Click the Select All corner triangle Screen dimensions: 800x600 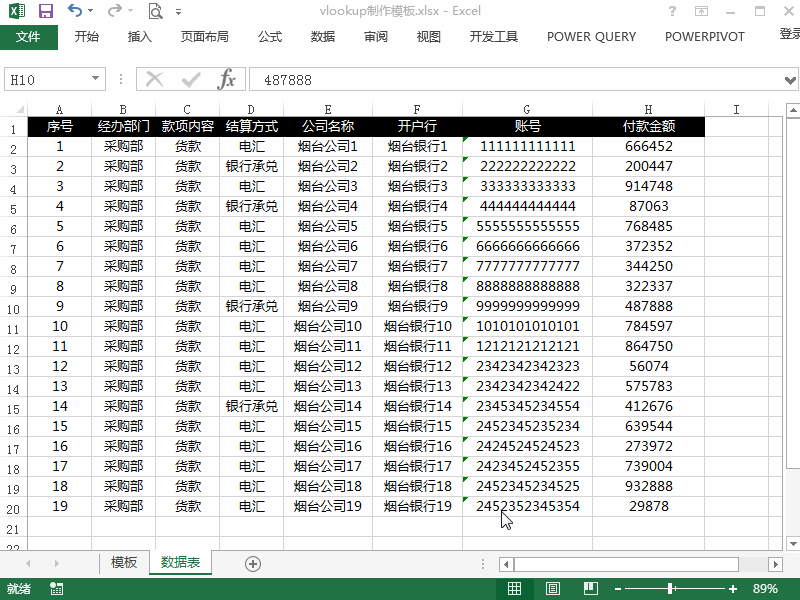pyautogui.click(x=19, y=109)
